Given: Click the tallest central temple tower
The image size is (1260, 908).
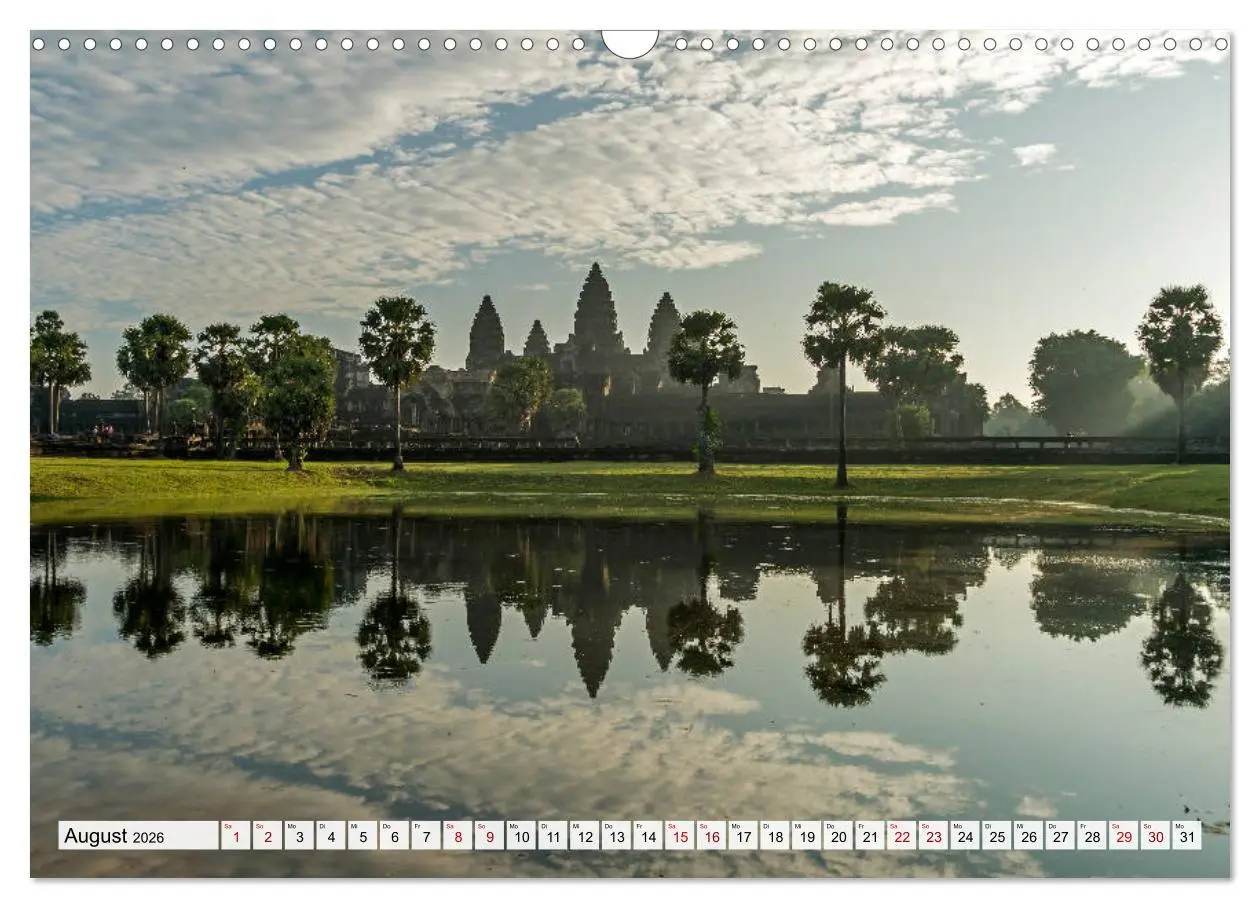Looking at the screenshot, I should click(x=596, y=310).
